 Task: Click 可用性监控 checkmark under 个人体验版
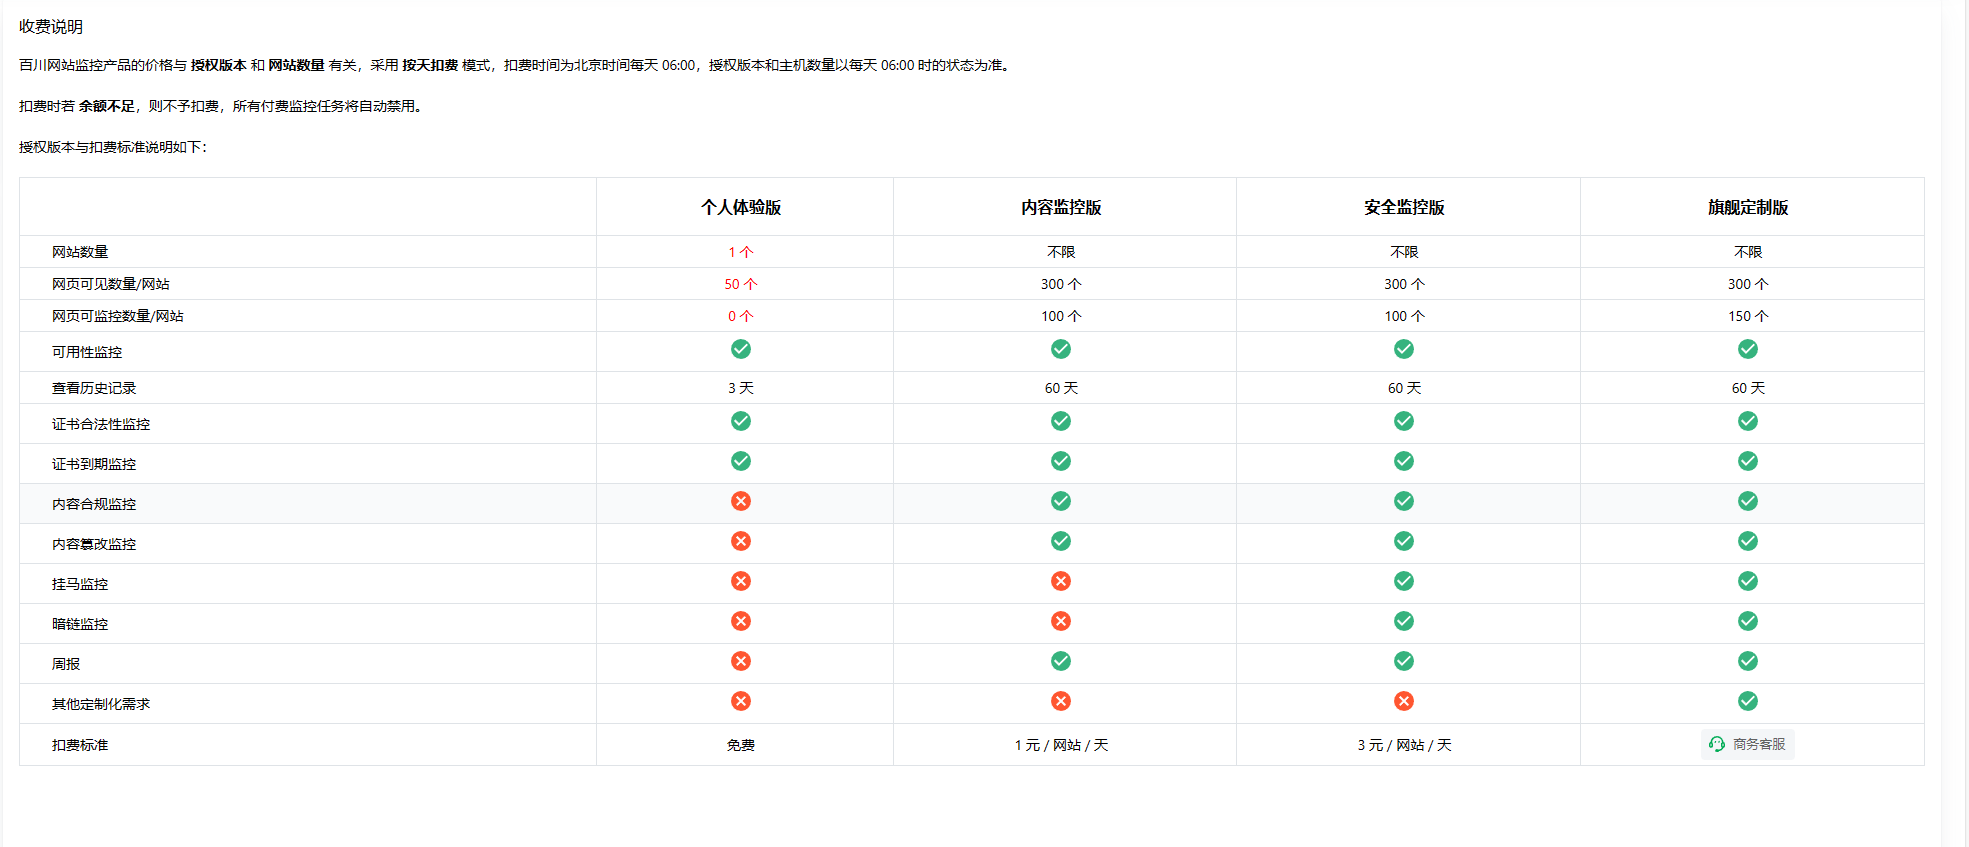741,349
